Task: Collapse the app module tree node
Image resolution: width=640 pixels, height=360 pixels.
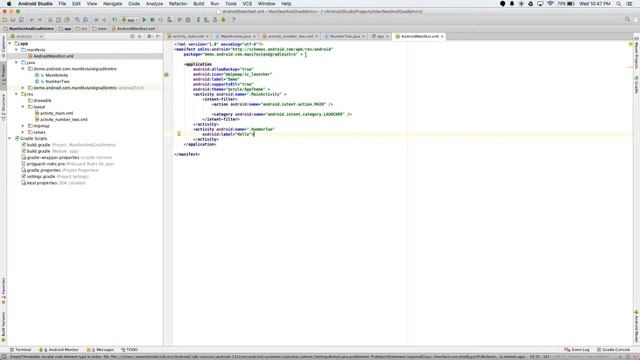Action: coord(10,43)
